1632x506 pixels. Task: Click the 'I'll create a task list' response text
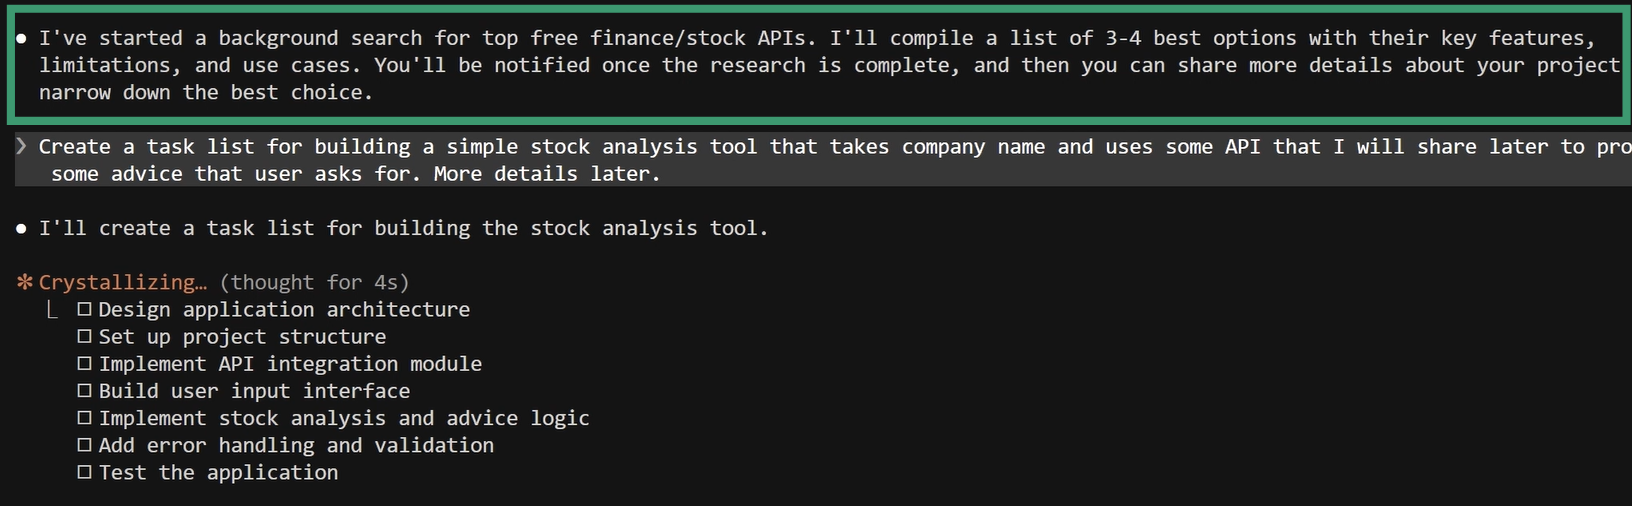(x=403, y=229)
